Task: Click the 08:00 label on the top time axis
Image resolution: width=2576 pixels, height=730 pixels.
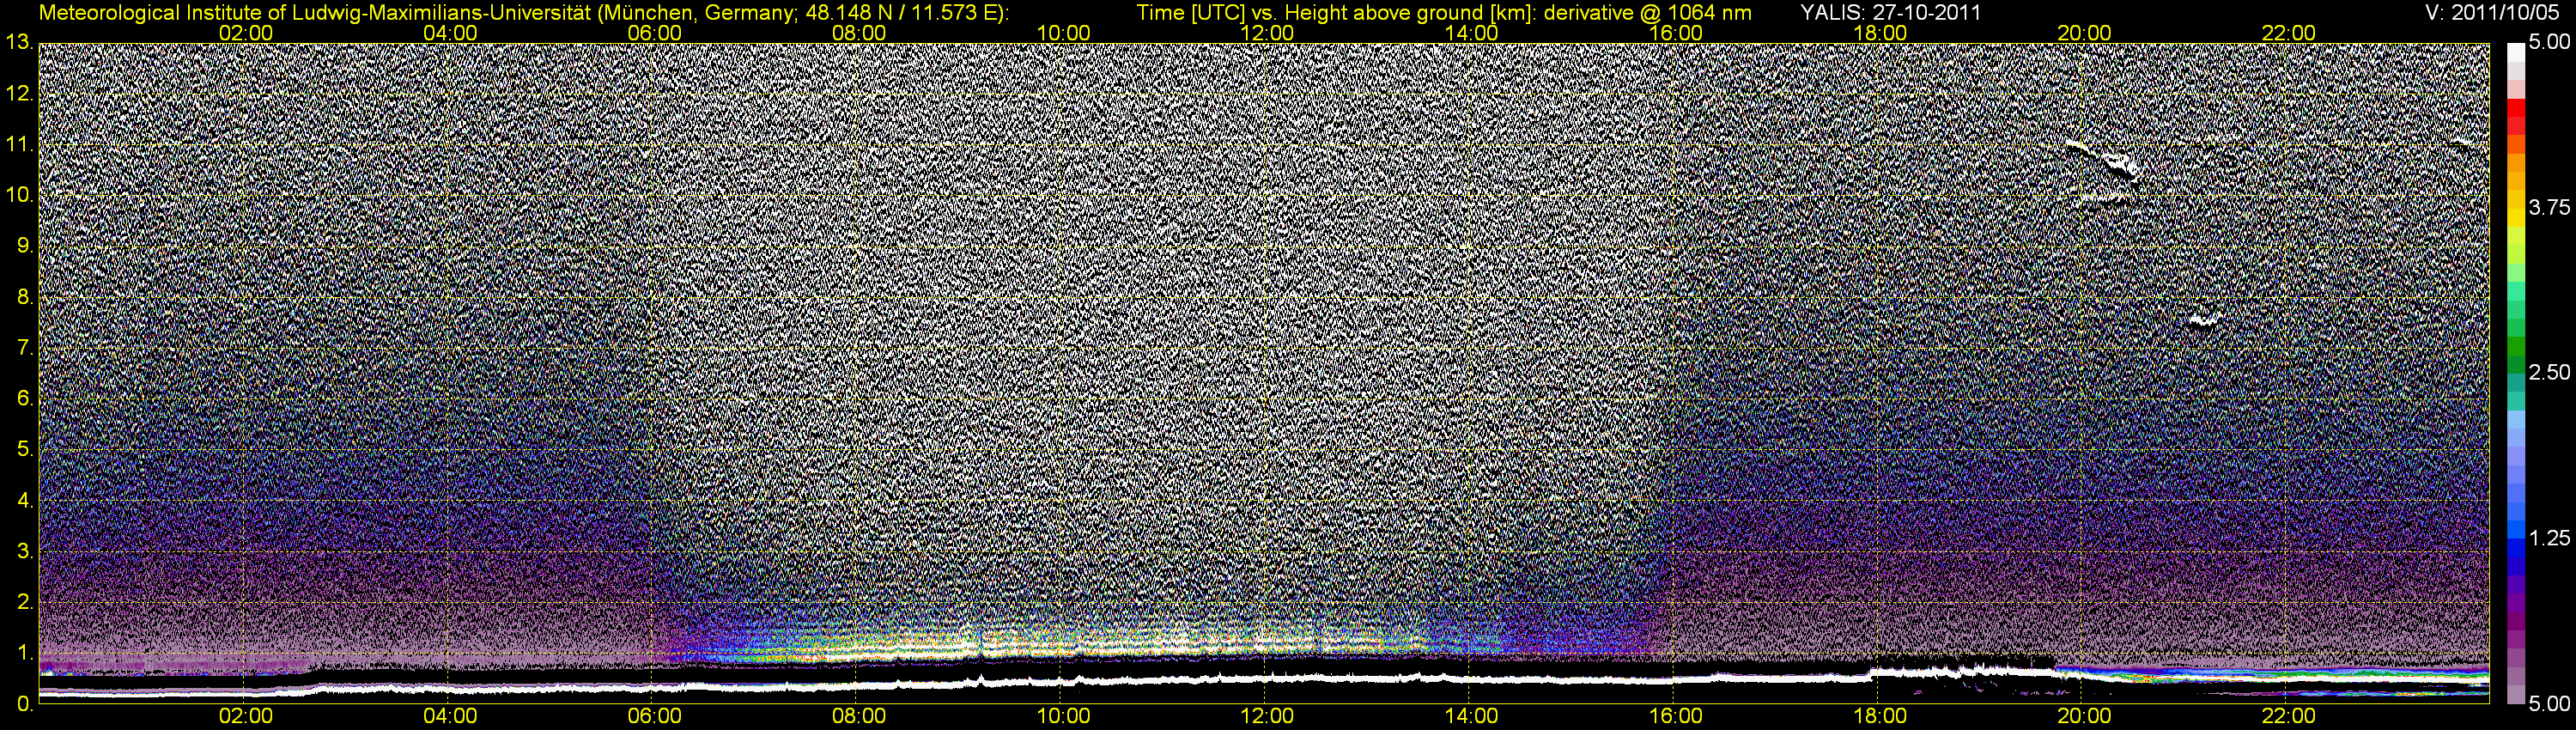Action: pos(859,33)
